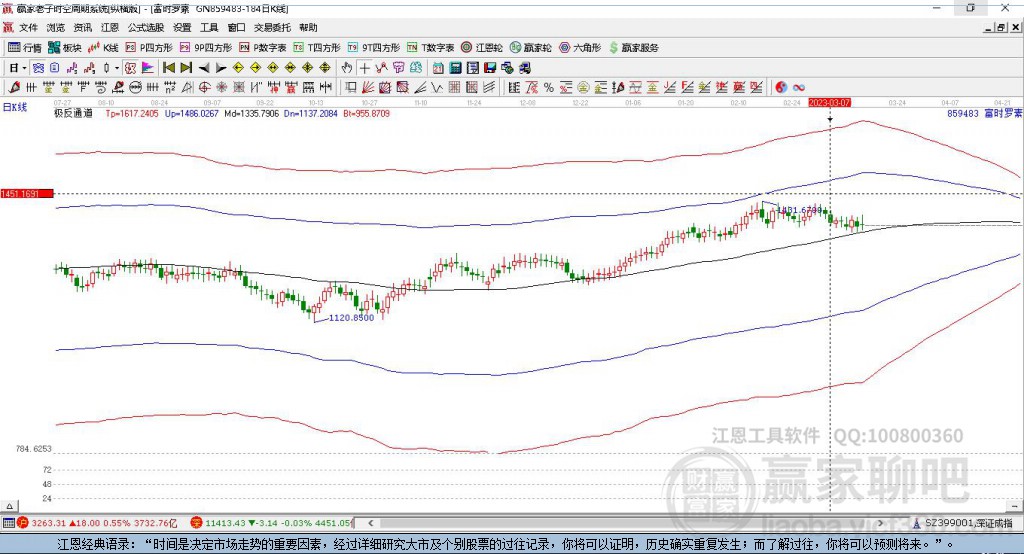Click the red-blue yin-yang icon
Viewport: 1024px width, 554px height.
coord(781,88)
